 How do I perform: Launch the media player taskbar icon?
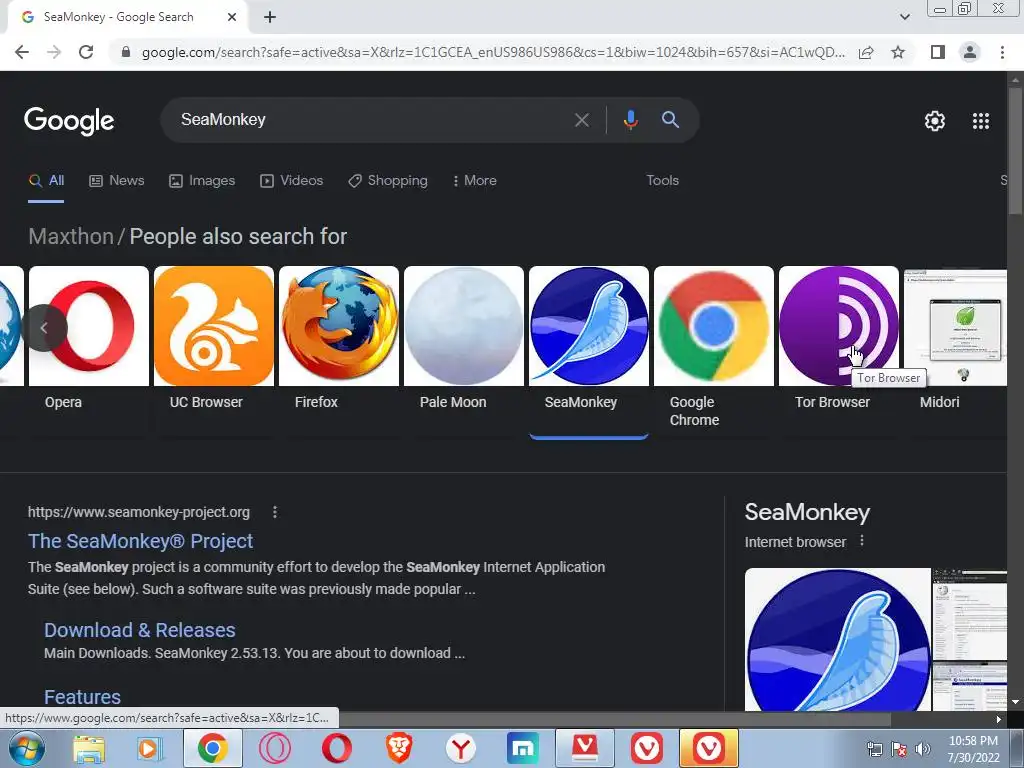coord(149,749)
